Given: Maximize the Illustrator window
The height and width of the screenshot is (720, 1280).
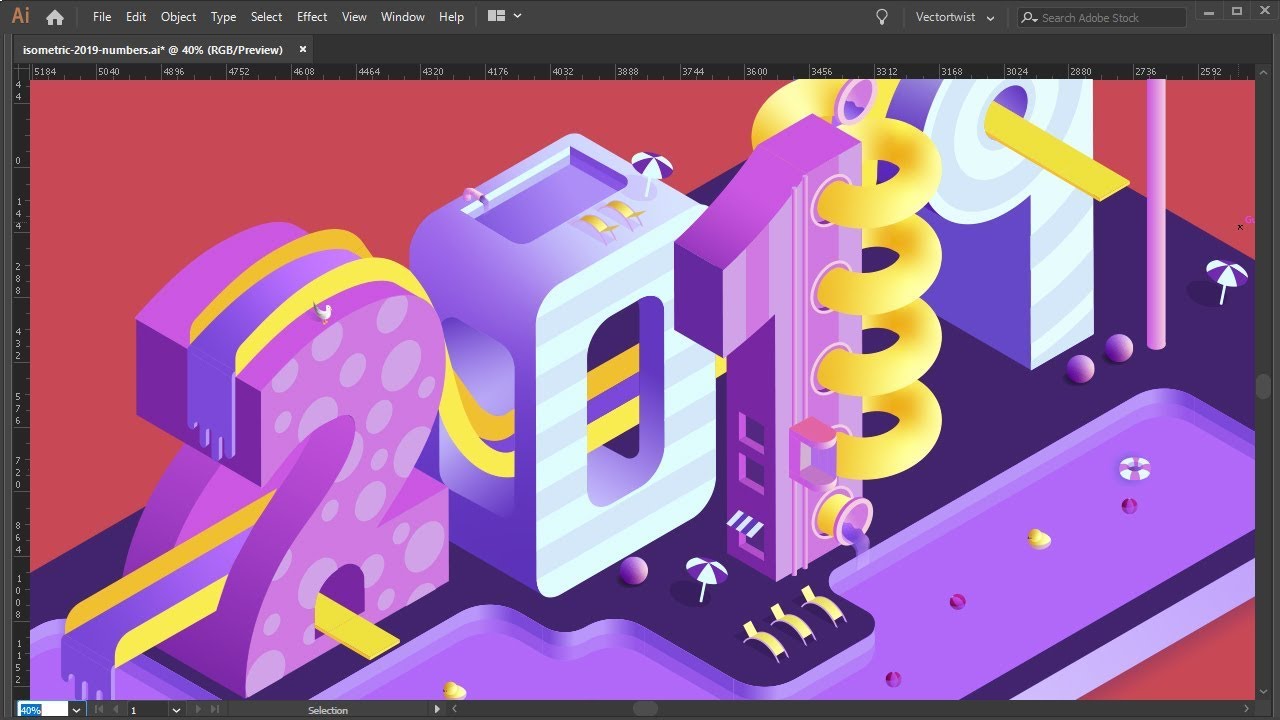Looking at the screenshot, I should click(1237, 13).
